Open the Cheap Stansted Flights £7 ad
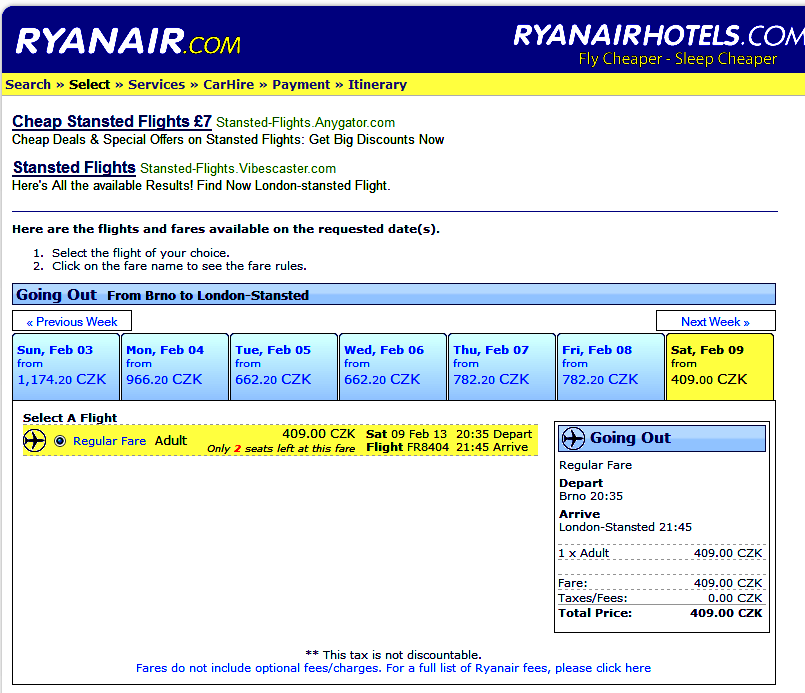This screenshot has width=805, height=693. 112,122
